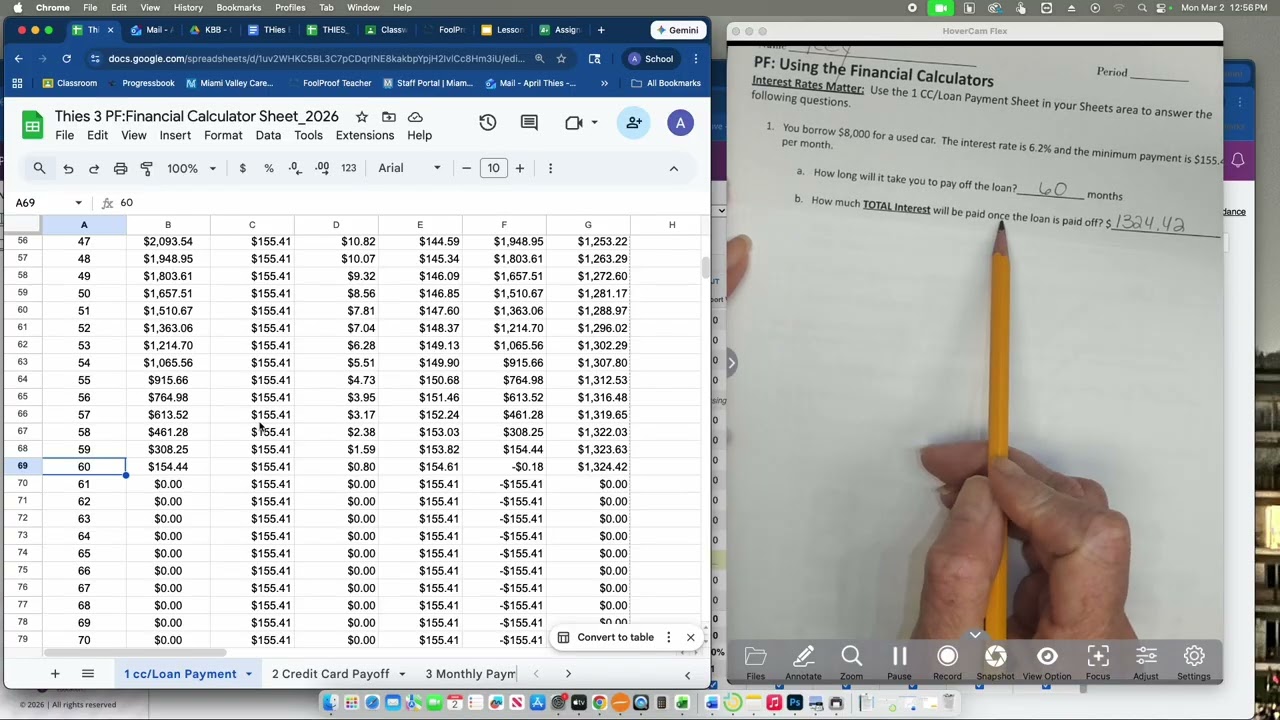Image resolution: width=1280 pixels, height=720 pixels.
Task: Open the Google account avatar A
Action: click(680, 123)
